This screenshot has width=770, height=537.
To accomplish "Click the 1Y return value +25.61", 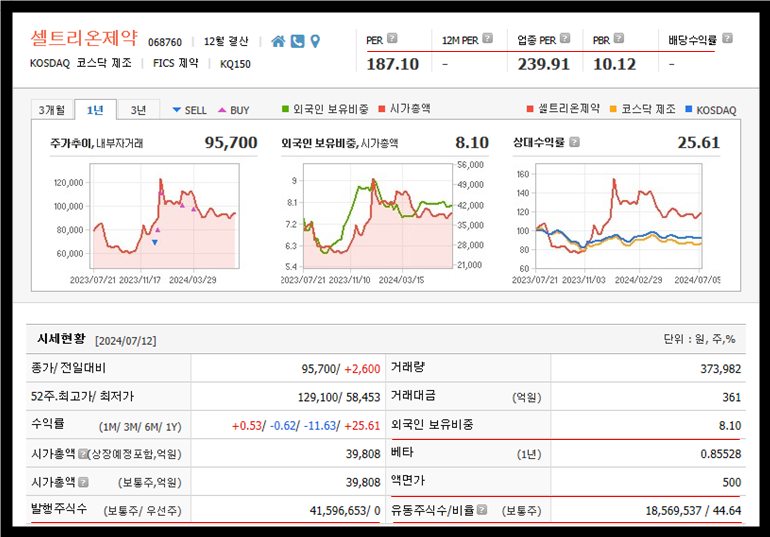I will (x=362, y=426).
